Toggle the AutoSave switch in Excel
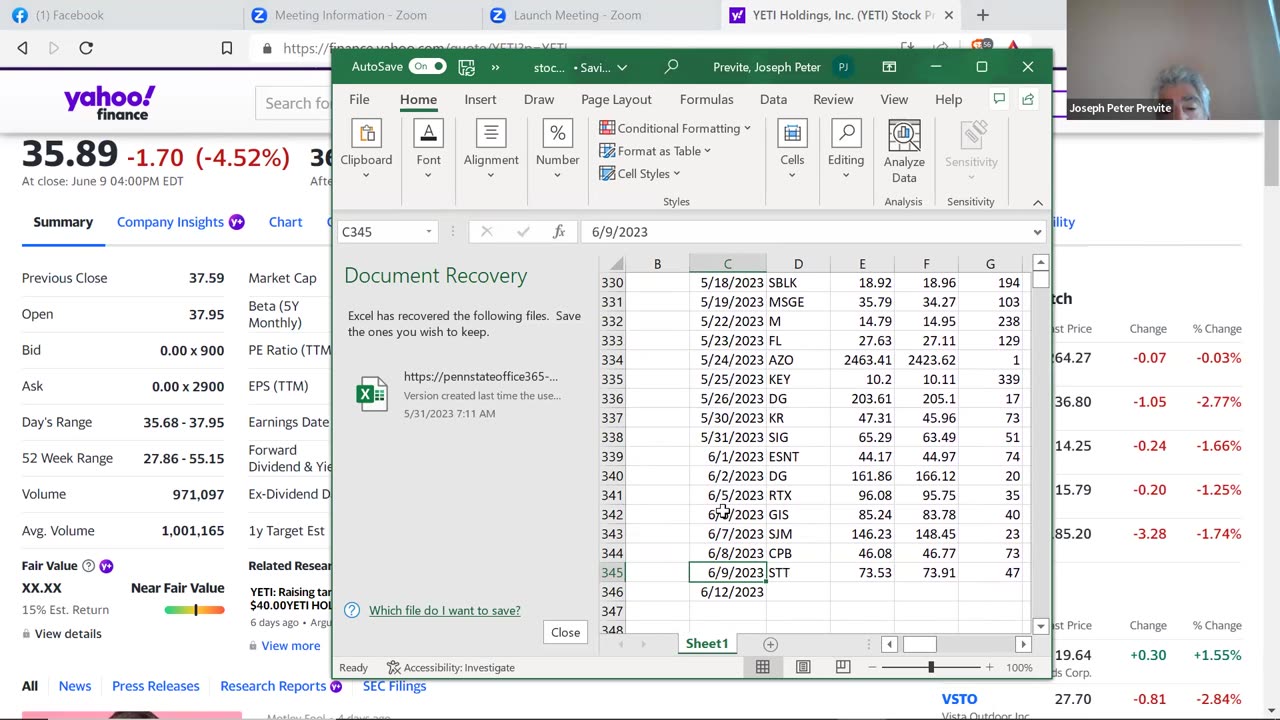Screen dimensions: 1280x720 tap(428, 67)
